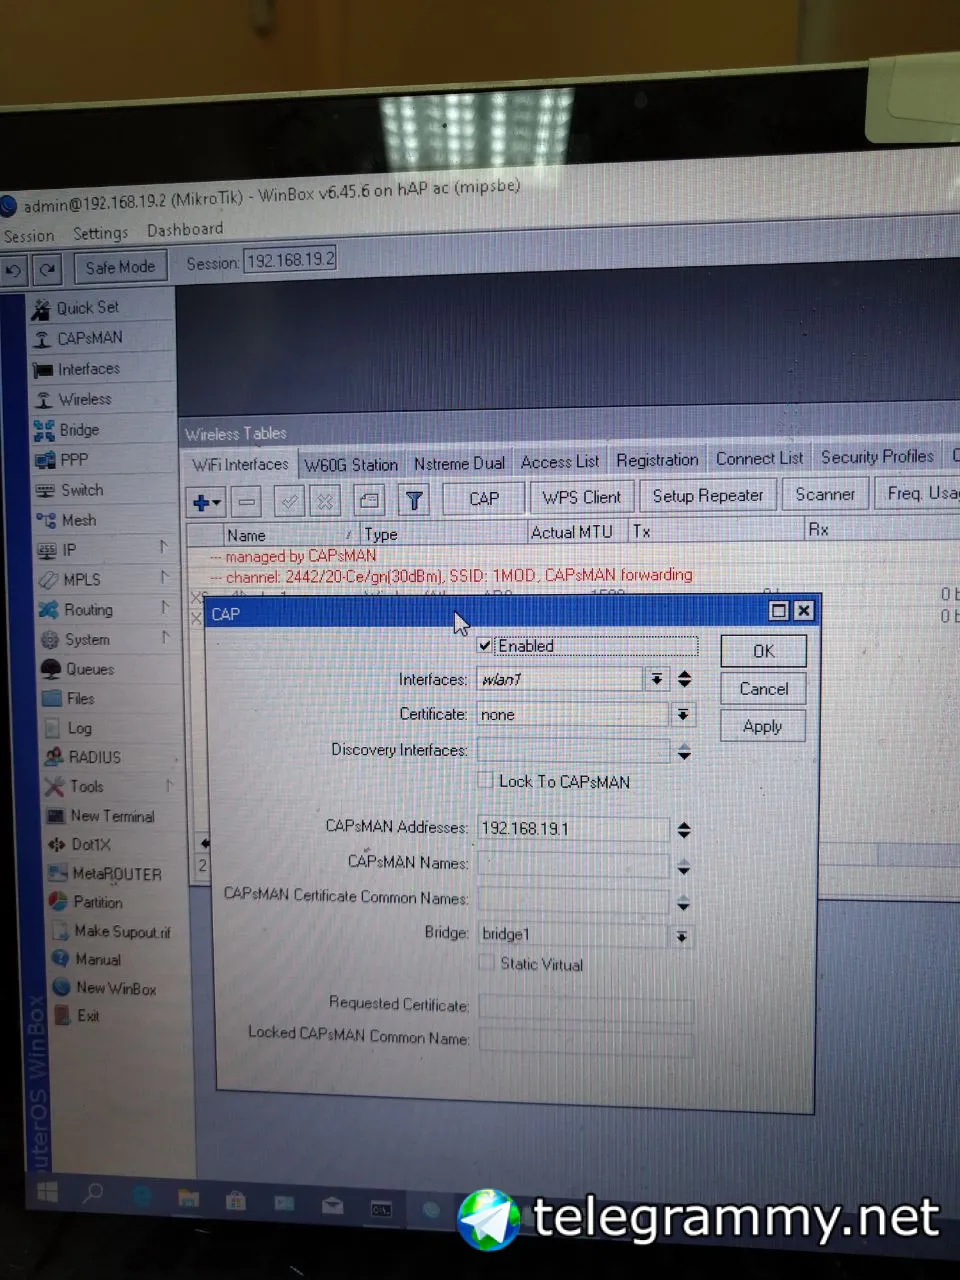Open the Session menu
The image size is (960, 1280).
[x=29, y=236]
